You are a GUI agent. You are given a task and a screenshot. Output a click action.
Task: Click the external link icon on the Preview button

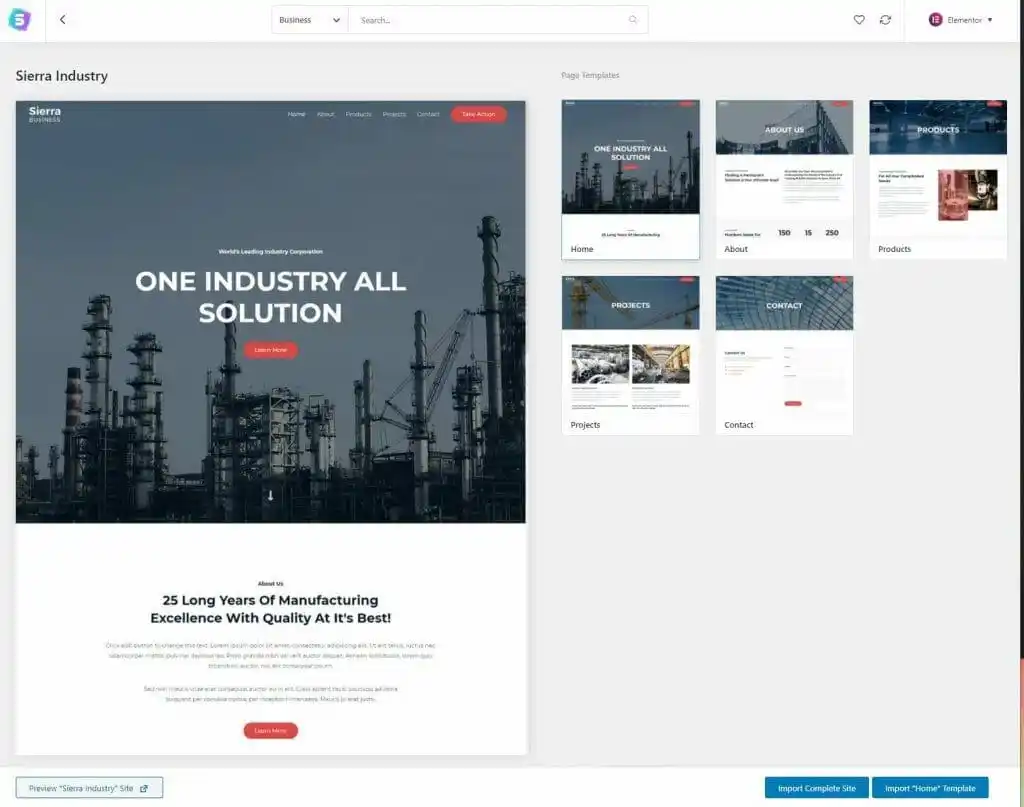click(144, 788)
